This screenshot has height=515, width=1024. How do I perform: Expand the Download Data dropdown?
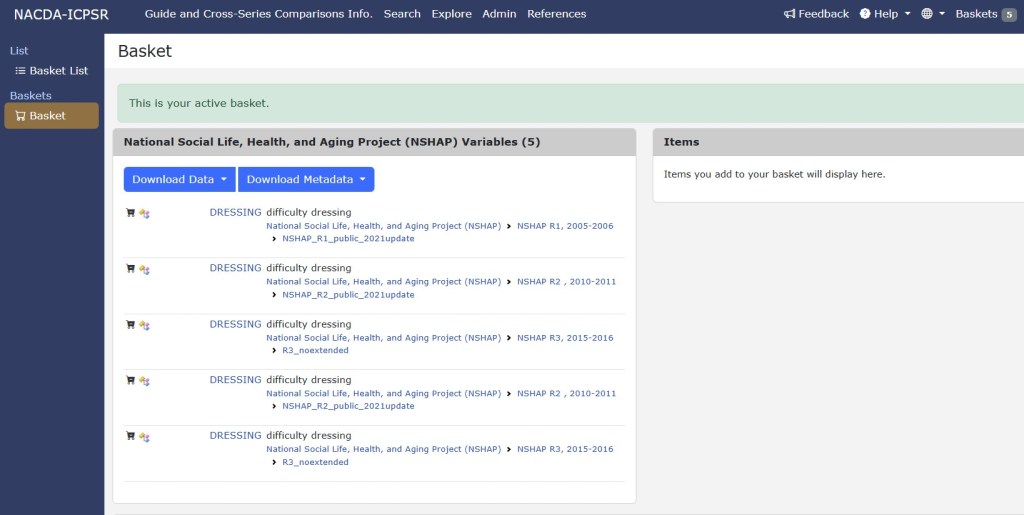point(179,180)
